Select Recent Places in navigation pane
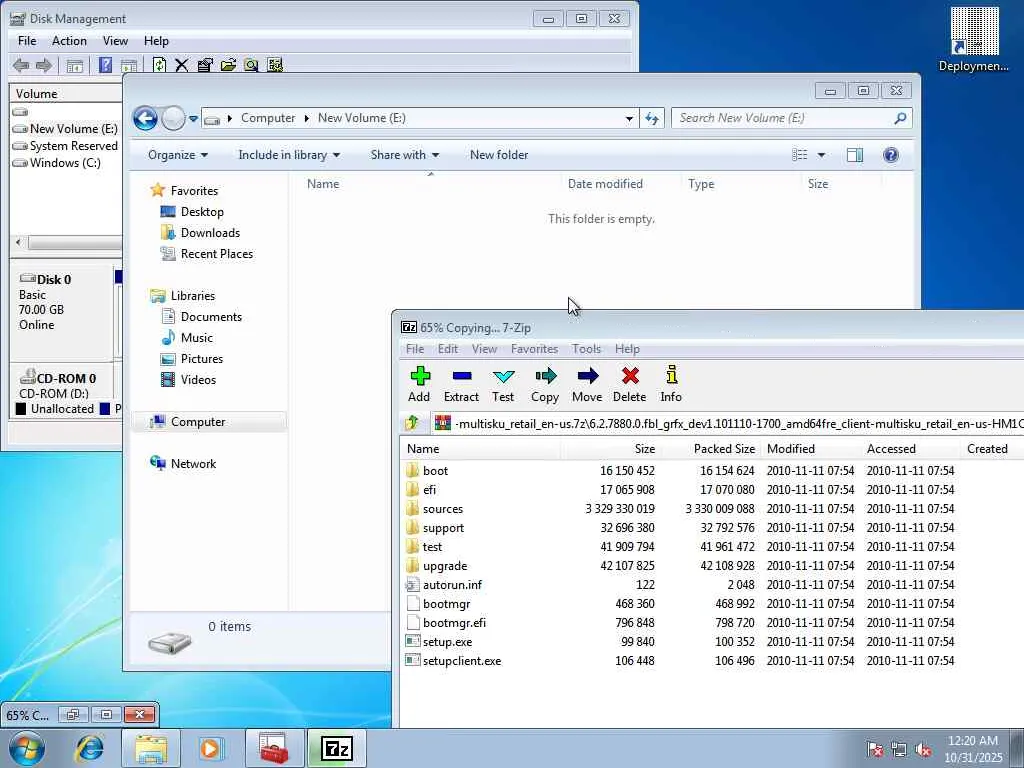This screenshot has height=768, width=1024. coord(216,253)
